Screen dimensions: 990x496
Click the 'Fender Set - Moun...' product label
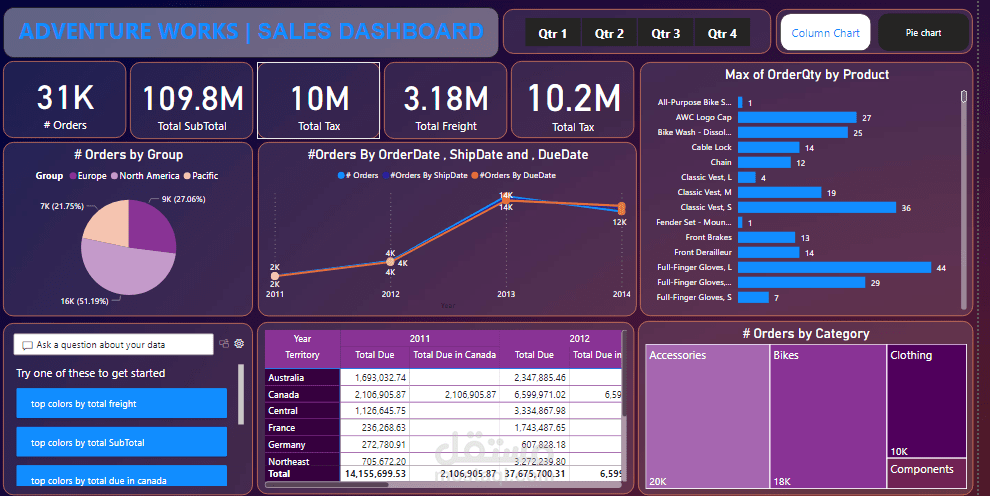695,222
